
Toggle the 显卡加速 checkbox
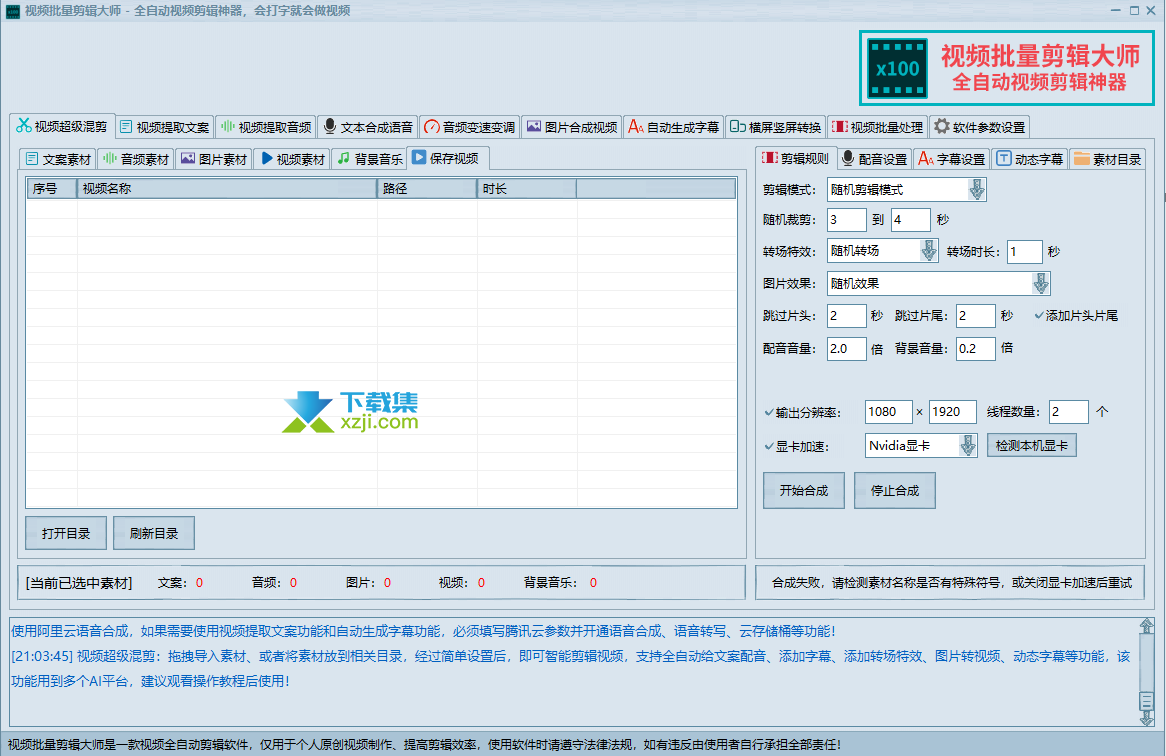769,446
